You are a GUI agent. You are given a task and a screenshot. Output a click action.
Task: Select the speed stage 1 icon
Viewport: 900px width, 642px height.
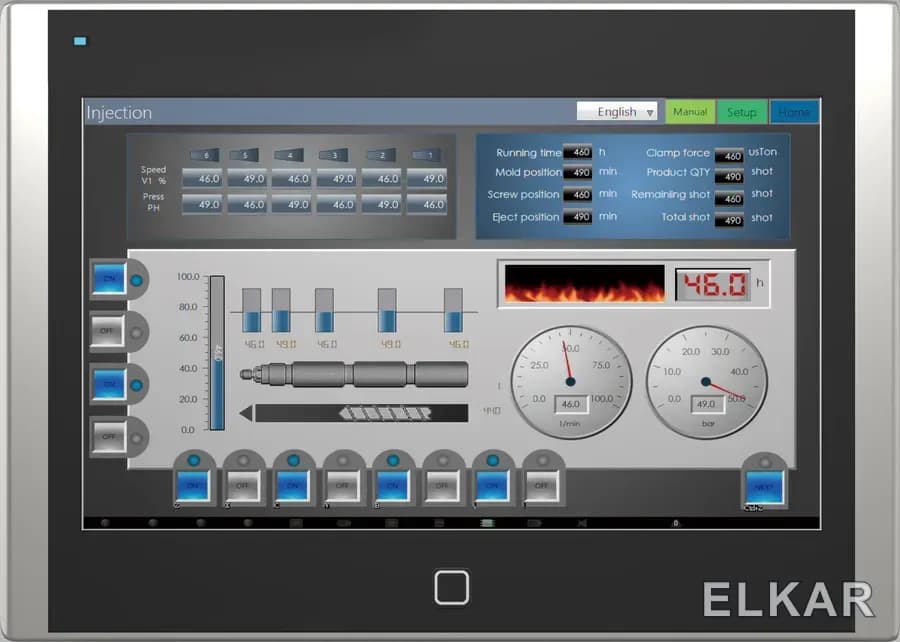426,155
